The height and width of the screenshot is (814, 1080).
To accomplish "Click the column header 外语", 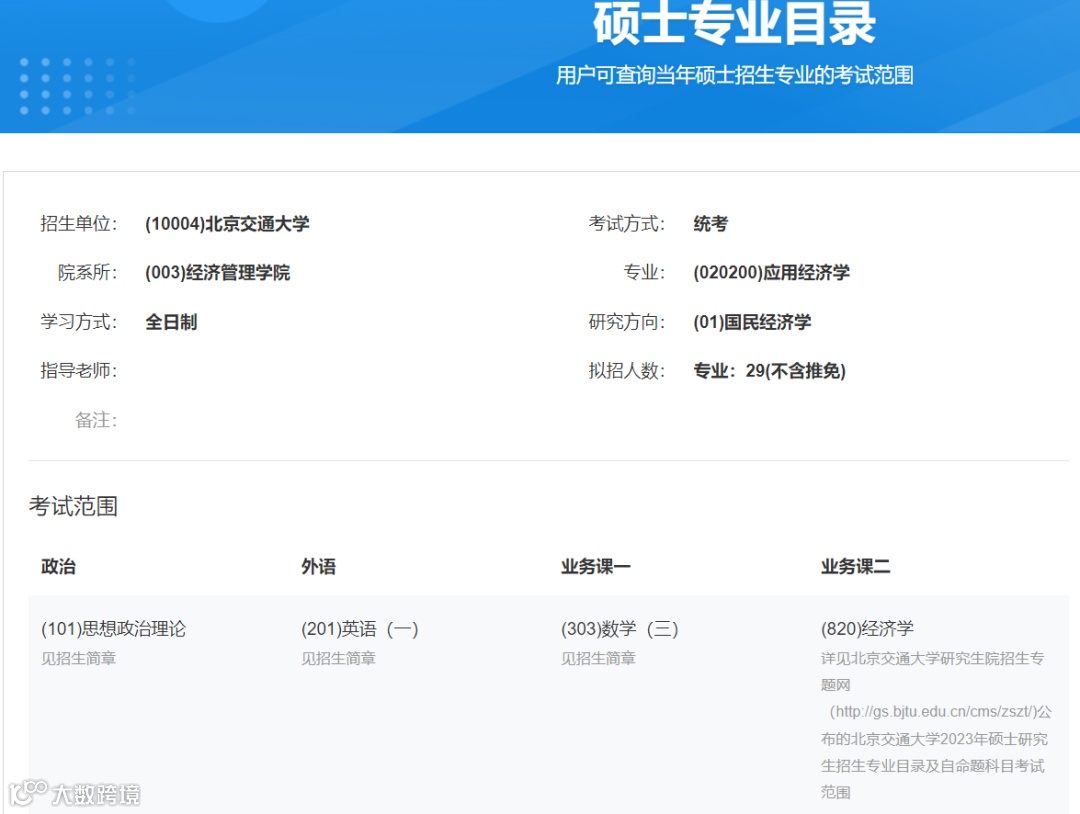I will click(x=318, y=566).
